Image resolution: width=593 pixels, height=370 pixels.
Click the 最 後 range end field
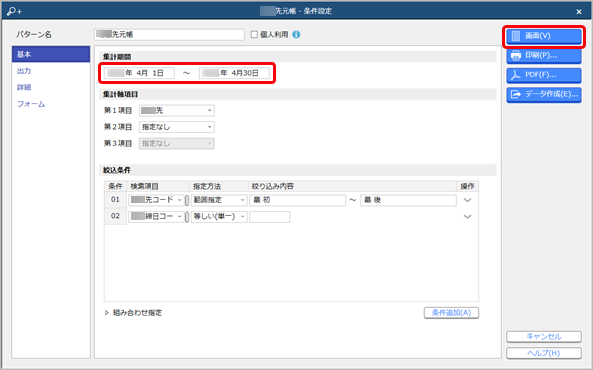point(408,200)
